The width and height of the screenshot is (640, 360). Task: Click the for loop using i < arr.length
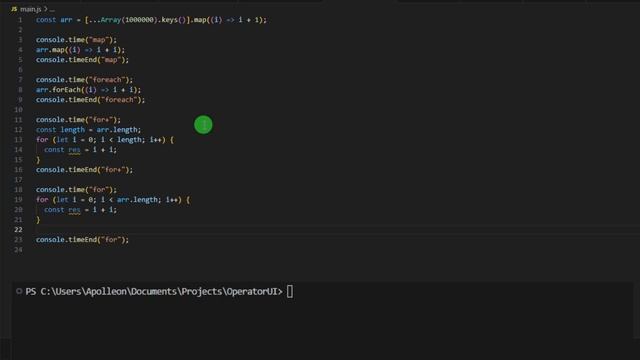click(x=113, y=200)
